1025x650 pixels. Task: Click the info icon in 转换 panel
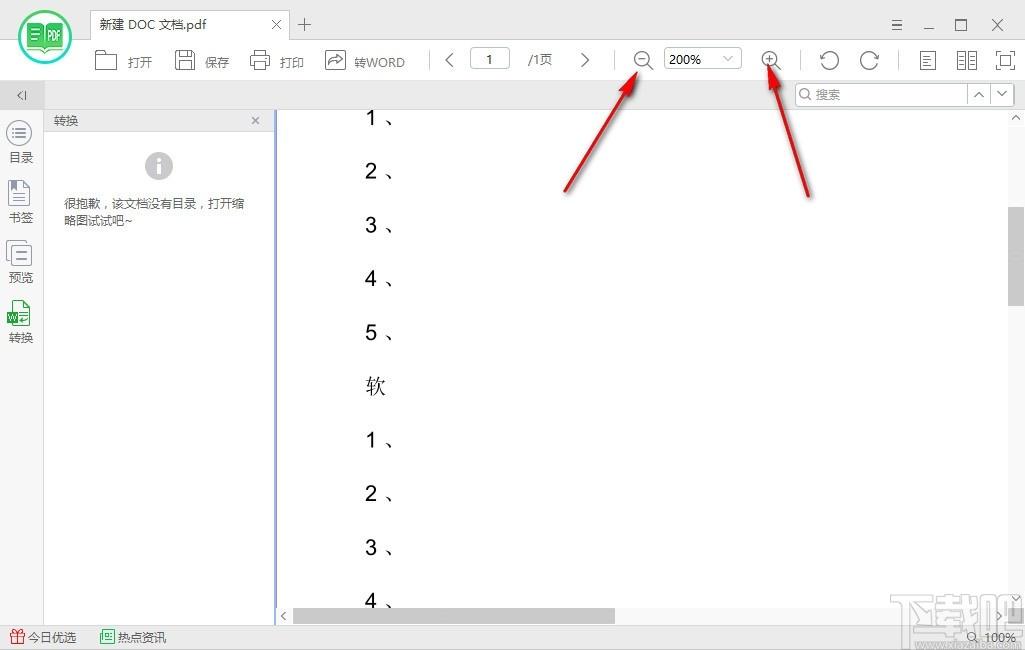159,166
